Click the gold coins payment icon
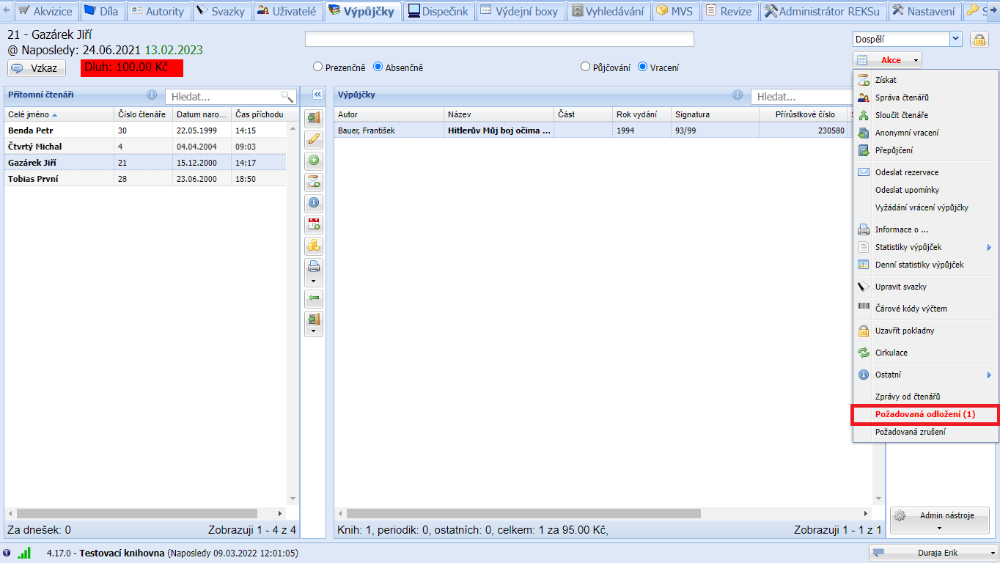Image resolution: width=1000 pixels, height=563 pixels. tap(313, 246)
